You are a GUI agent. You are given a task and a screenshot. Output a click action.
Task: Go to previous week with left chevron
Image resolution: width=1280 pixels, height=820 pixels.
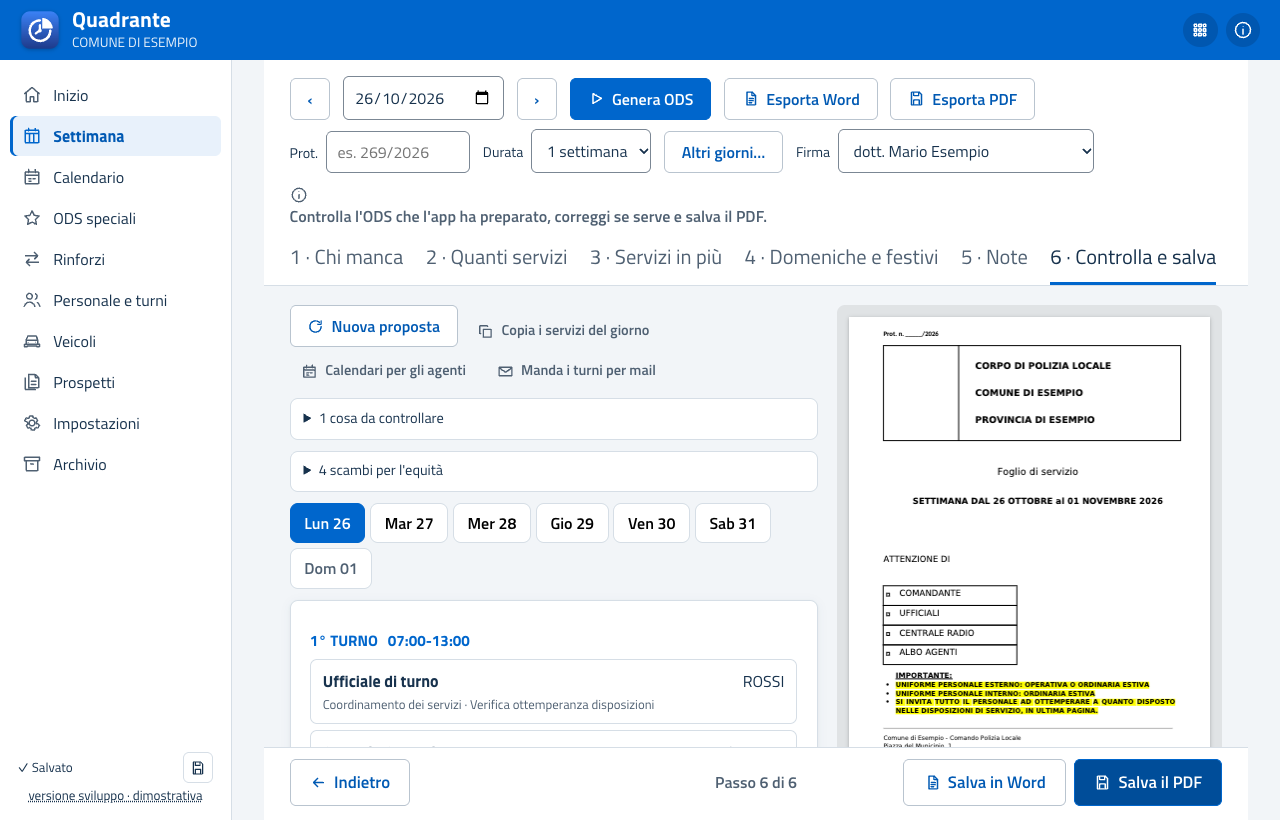pos(310,99)
